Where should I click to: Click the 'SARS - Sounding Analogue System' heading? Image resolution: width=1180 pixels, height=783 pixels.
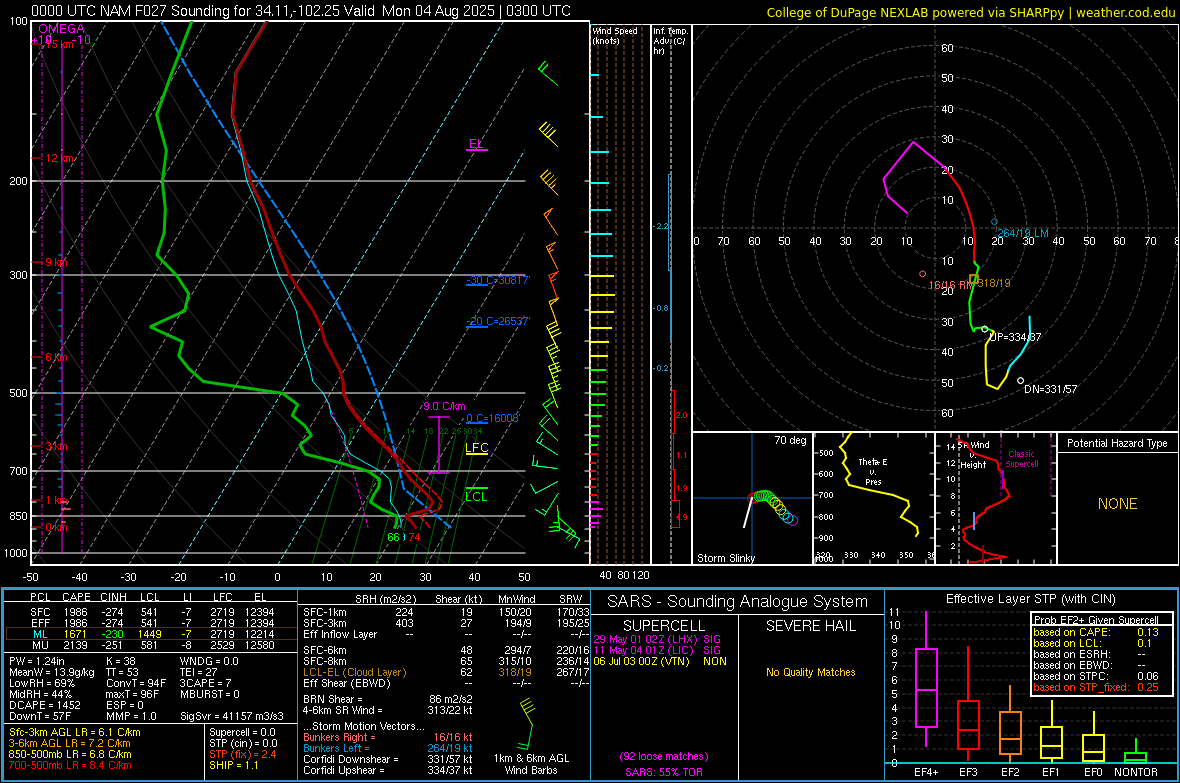(737, 602)
